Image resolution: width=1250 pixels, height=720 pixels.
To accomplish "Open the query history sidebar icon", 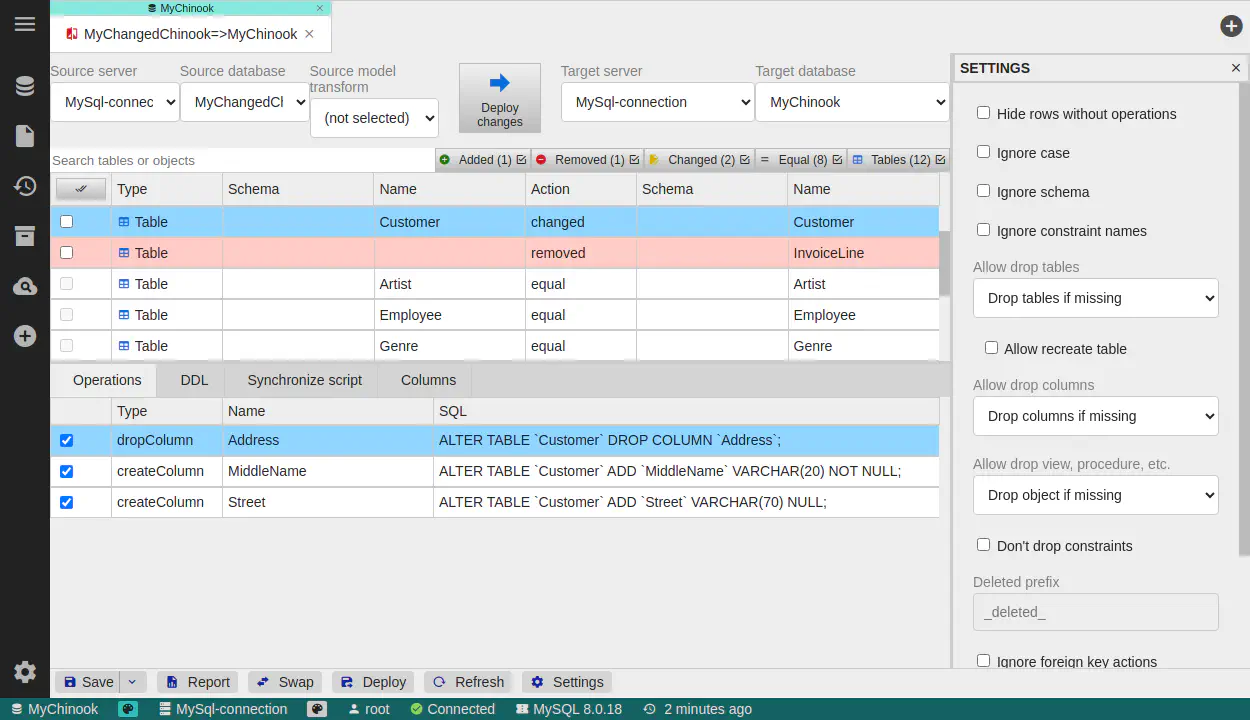I will 25,186.
